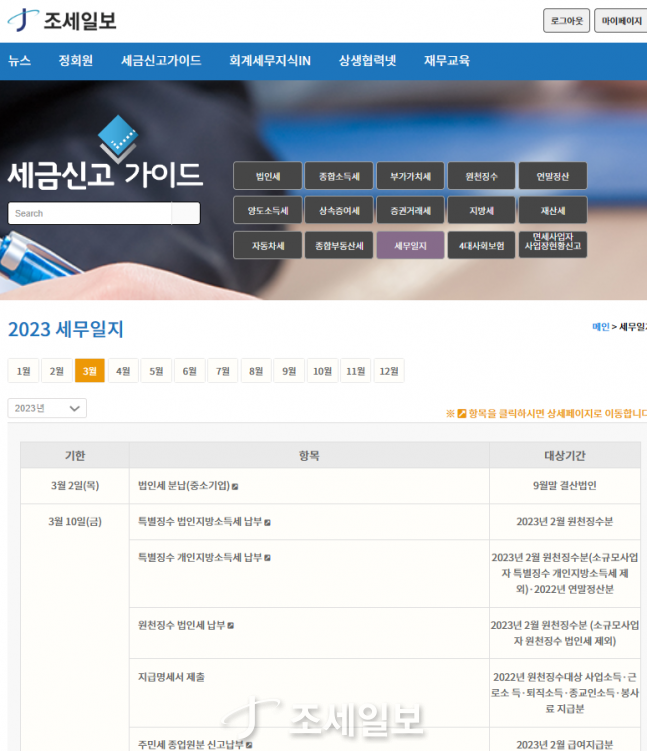Click the 메인 breadcrumb link
The height and width of the screenshot is (751, 647).
pos(600,327)
